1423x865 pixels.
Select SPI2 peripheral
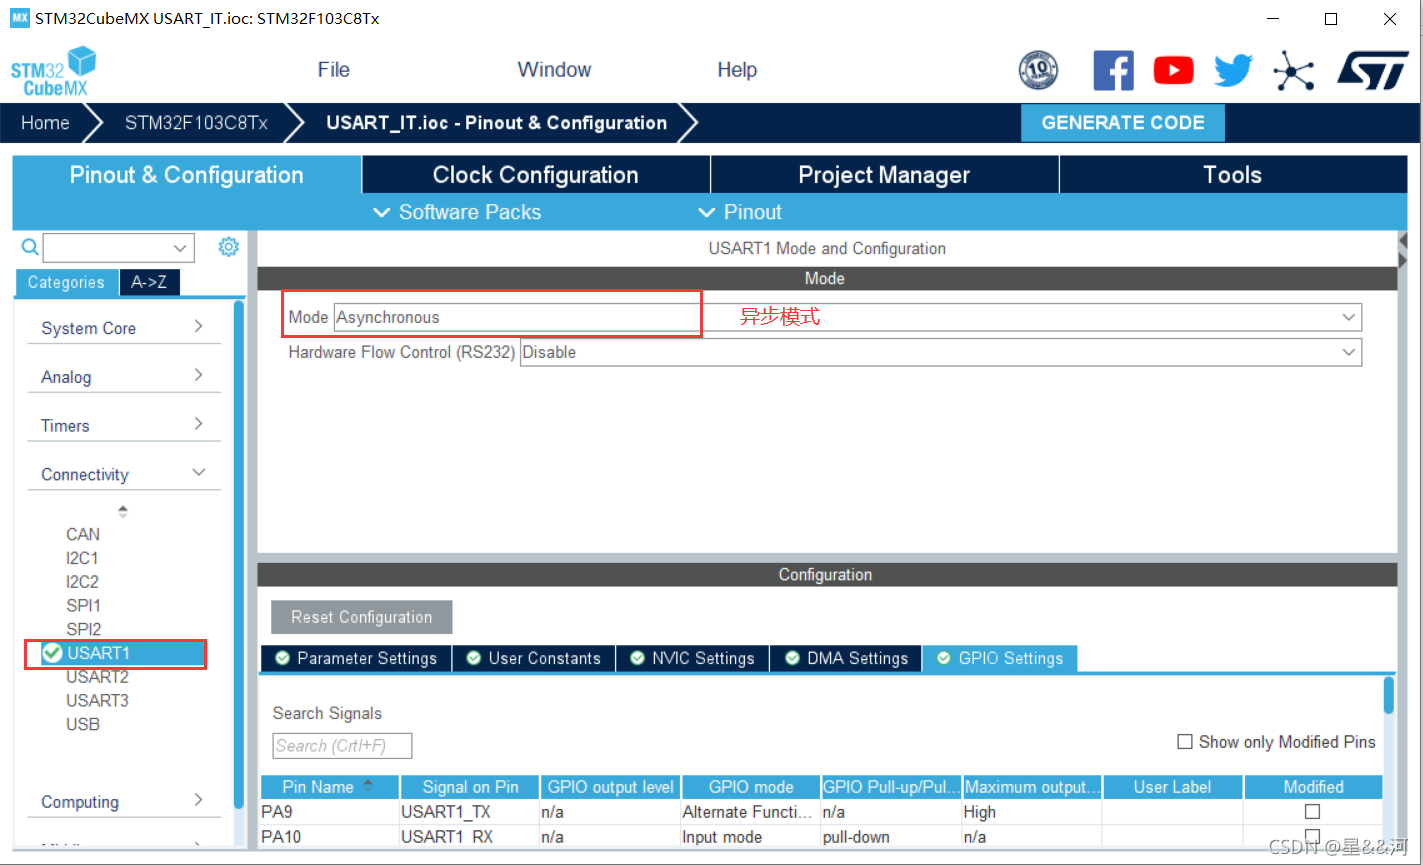[x=83, y=629]
